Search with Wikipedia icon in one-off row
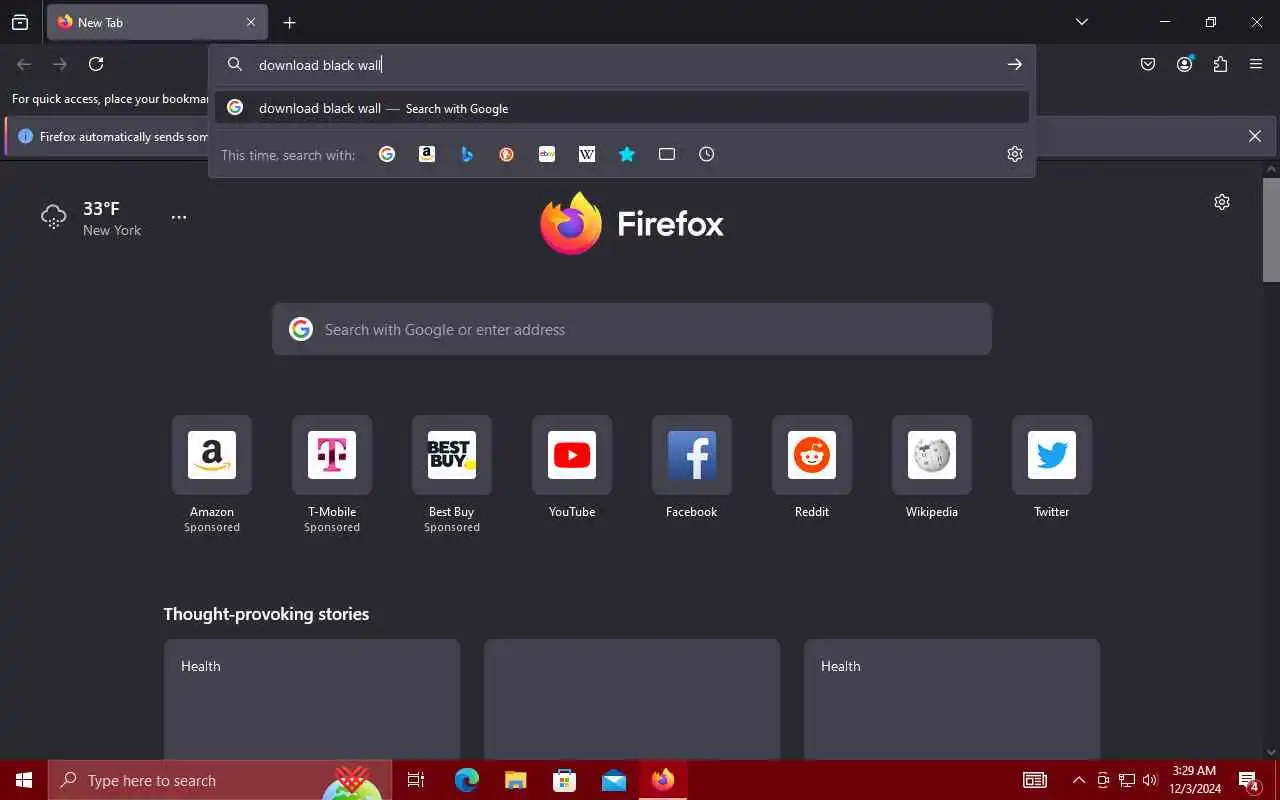 tap(587, 154)
